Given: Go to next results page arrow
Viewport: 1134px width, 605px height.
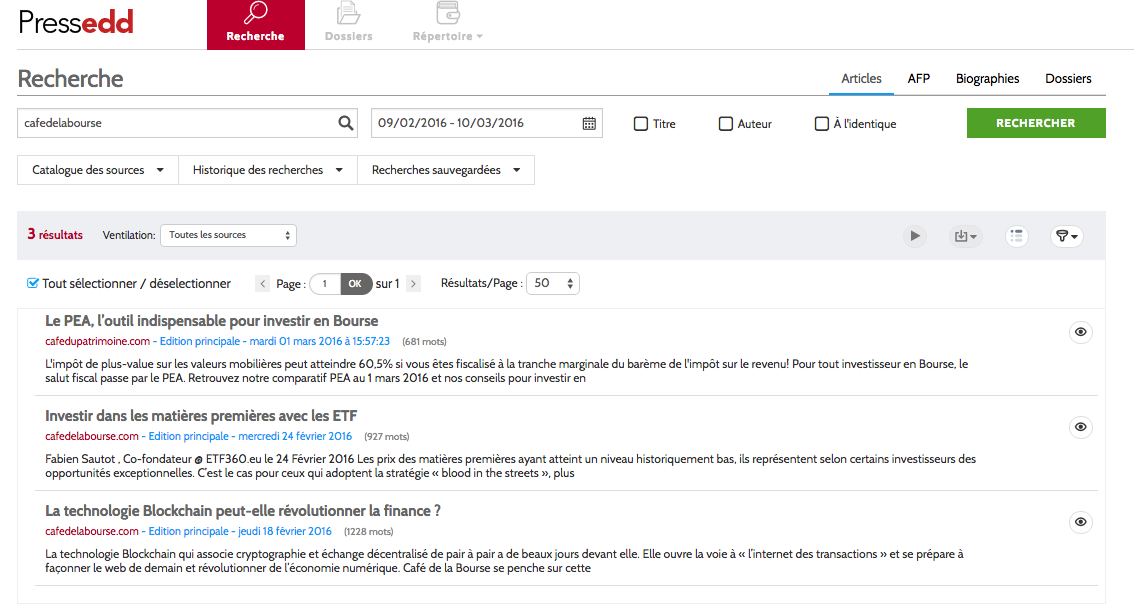Looking at the screenshot, I should [x=414, y=284].
